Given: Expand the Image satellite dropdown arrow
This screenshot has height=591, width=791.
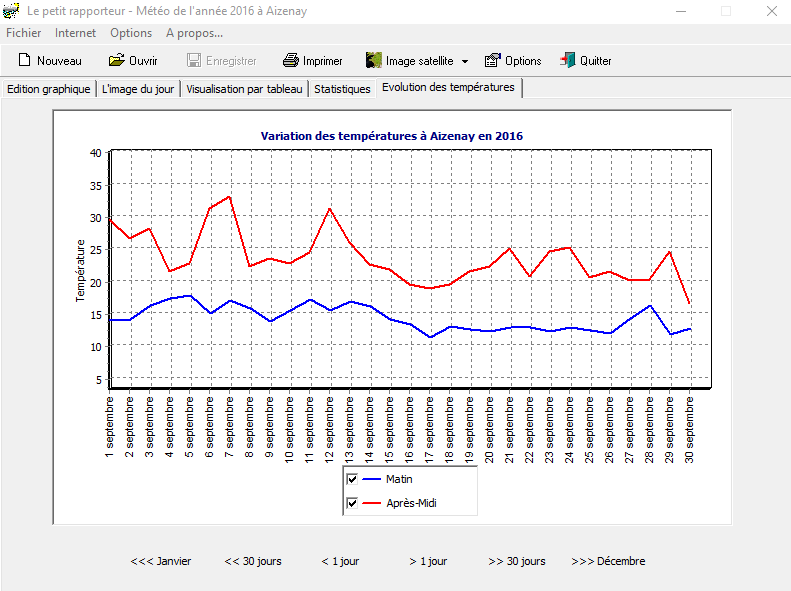Looking at the screenshot, I should tap(465, 62).
